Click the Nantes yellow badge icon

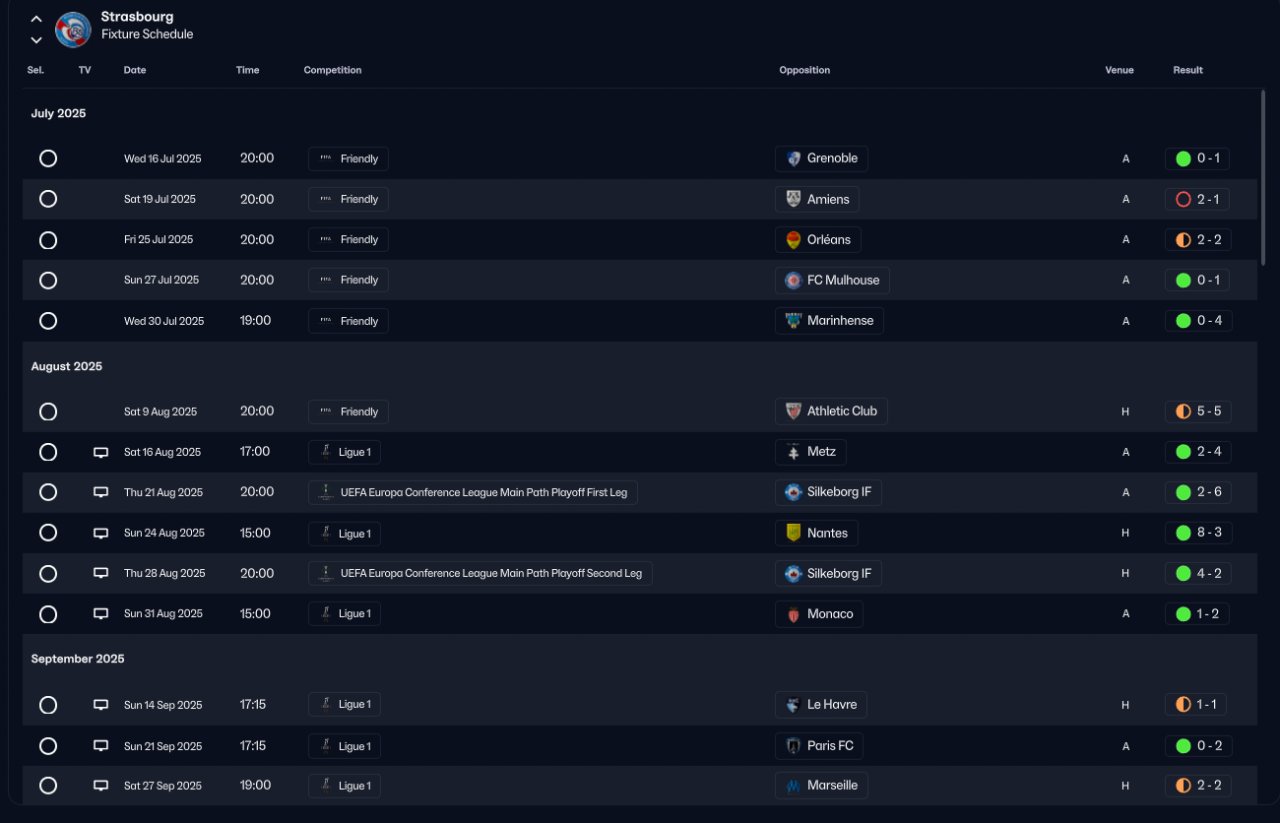pyautogui.click(x=794, y=533)
